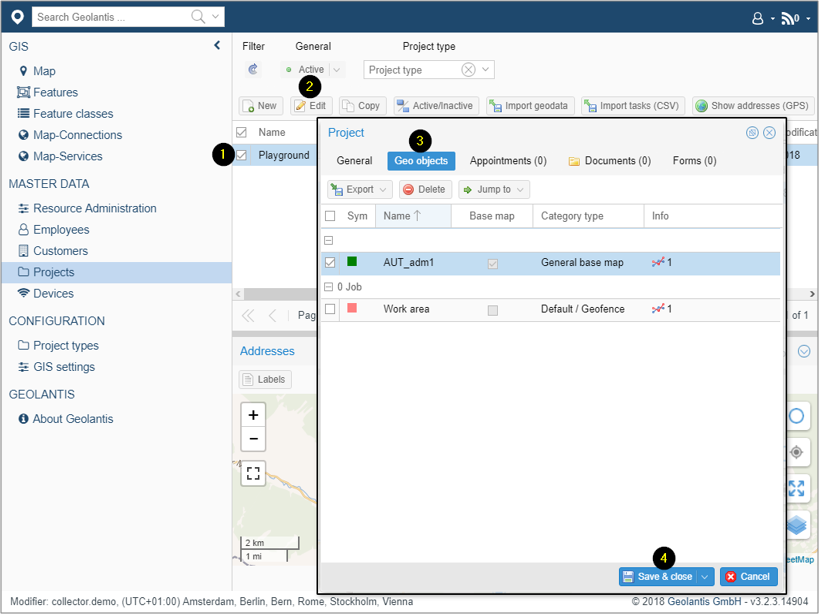819x614 pixels.
Task: Collapse the unnamed group in Geo objects
Action: 329,241
